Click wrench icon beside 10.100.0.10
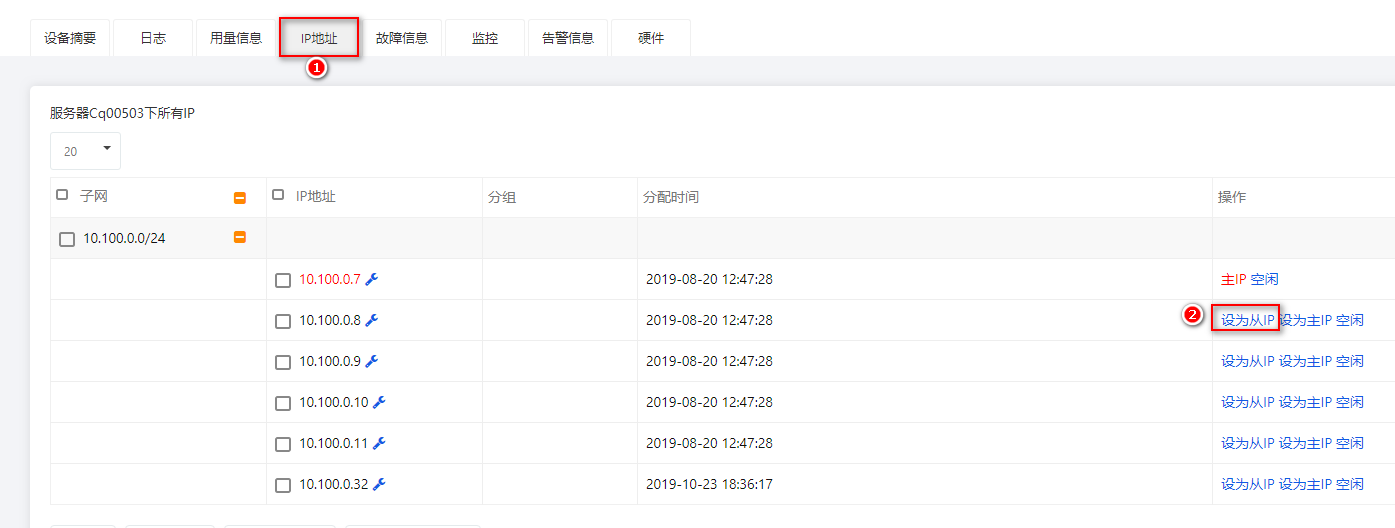The width and height of the screenshot is (1395, 528). (379, 402)
